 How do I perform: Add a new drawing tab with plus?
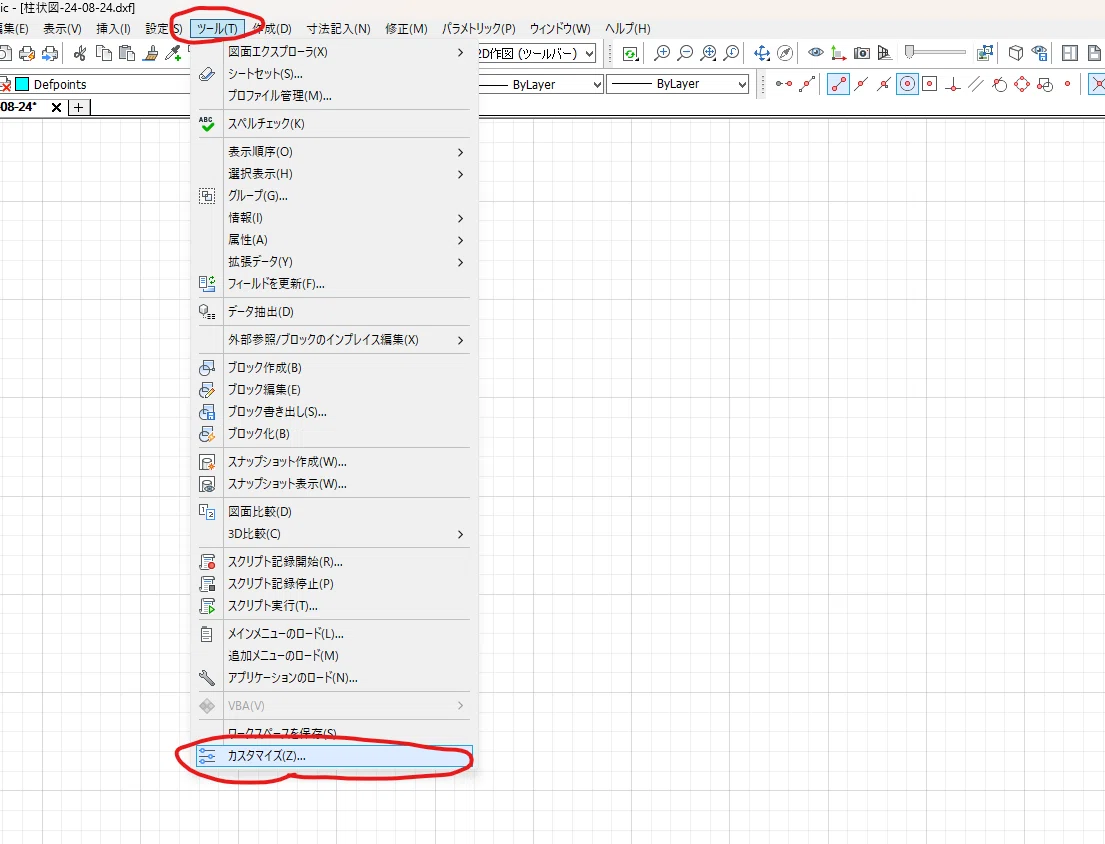(x=79, y=107)
